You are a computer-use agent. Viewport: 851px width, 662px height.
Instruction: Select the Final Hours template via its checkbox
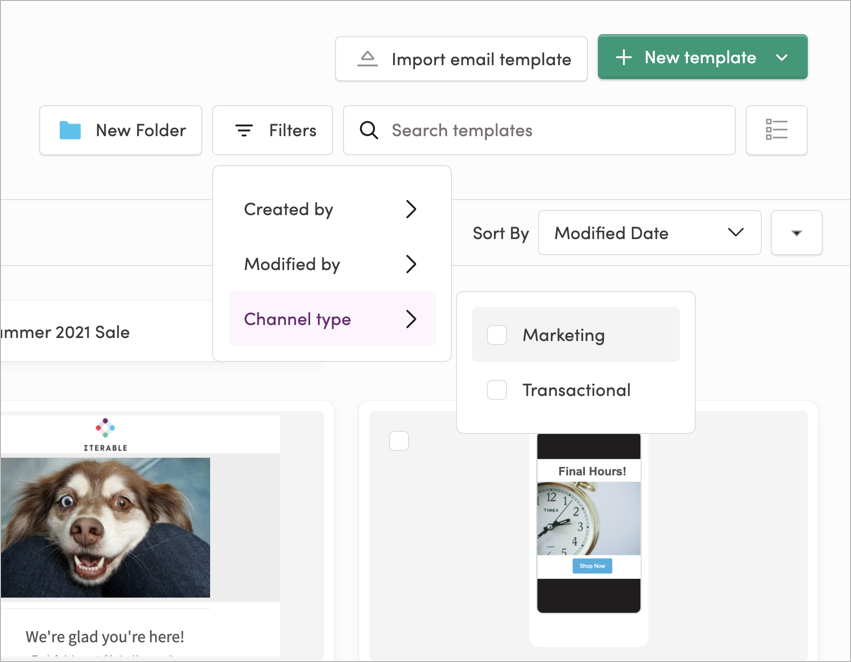(x=399, y=440)
